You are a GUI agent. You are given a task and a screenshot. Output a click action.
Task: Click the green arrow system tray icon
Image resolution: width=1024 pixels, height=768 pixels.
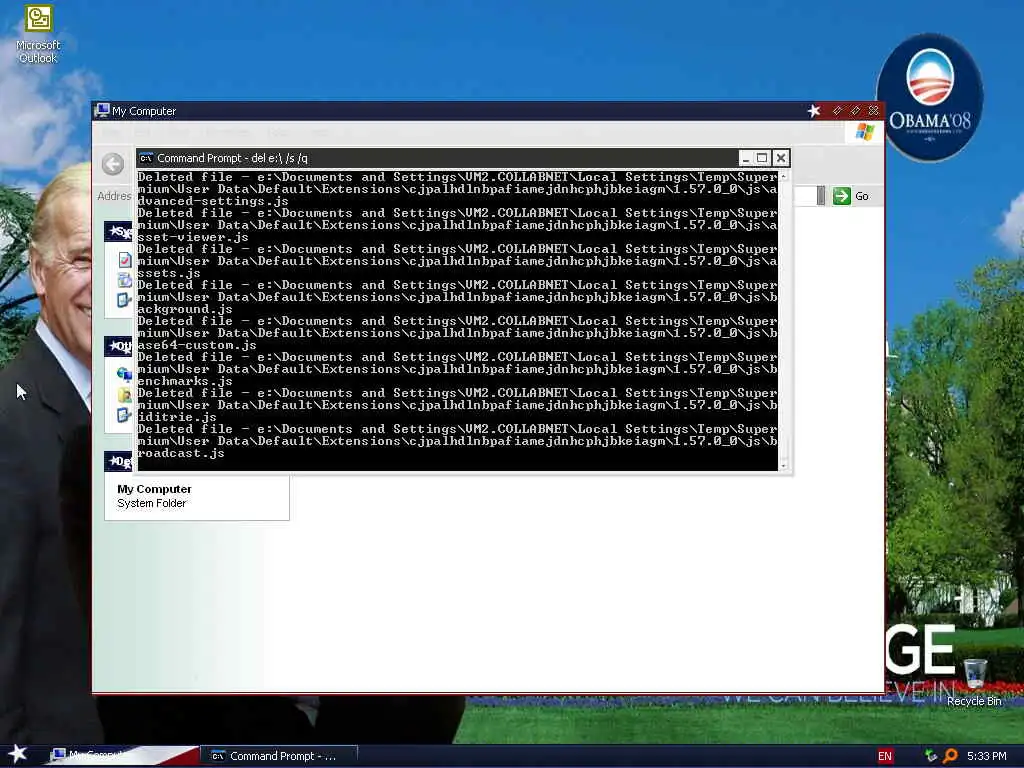[x=931, y=756]
